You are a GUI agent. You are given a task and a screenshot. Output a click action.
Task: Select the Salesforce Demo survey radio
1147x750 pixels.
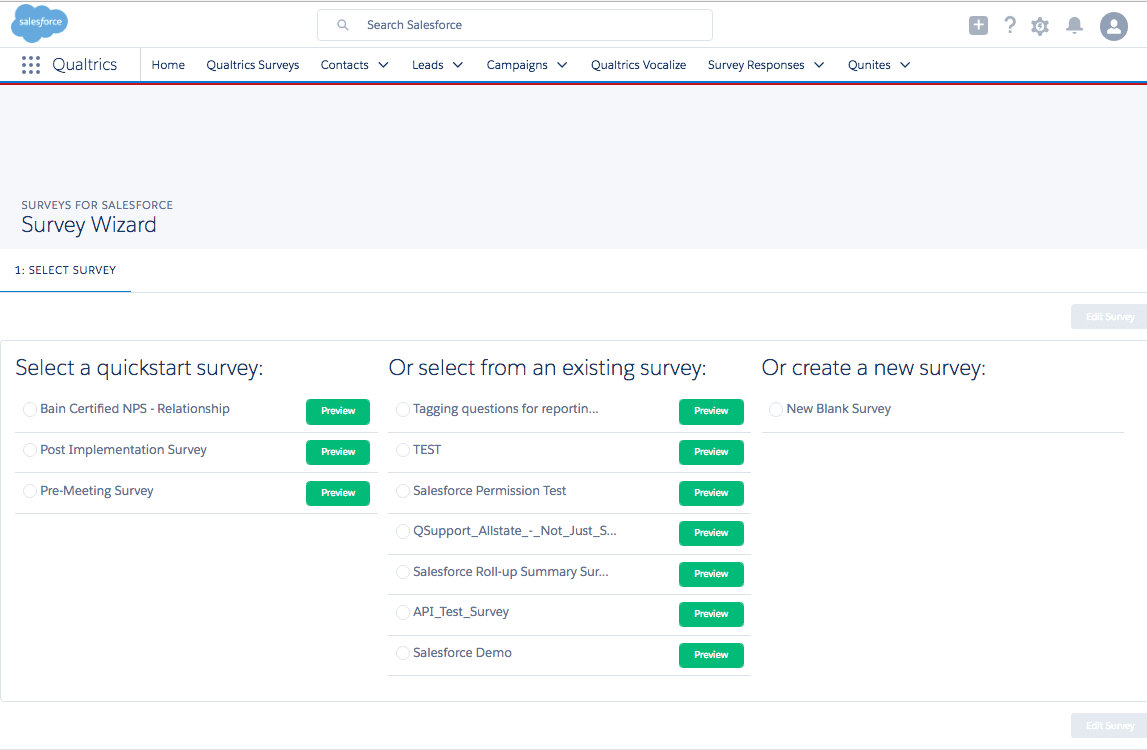tap(403, 653)
